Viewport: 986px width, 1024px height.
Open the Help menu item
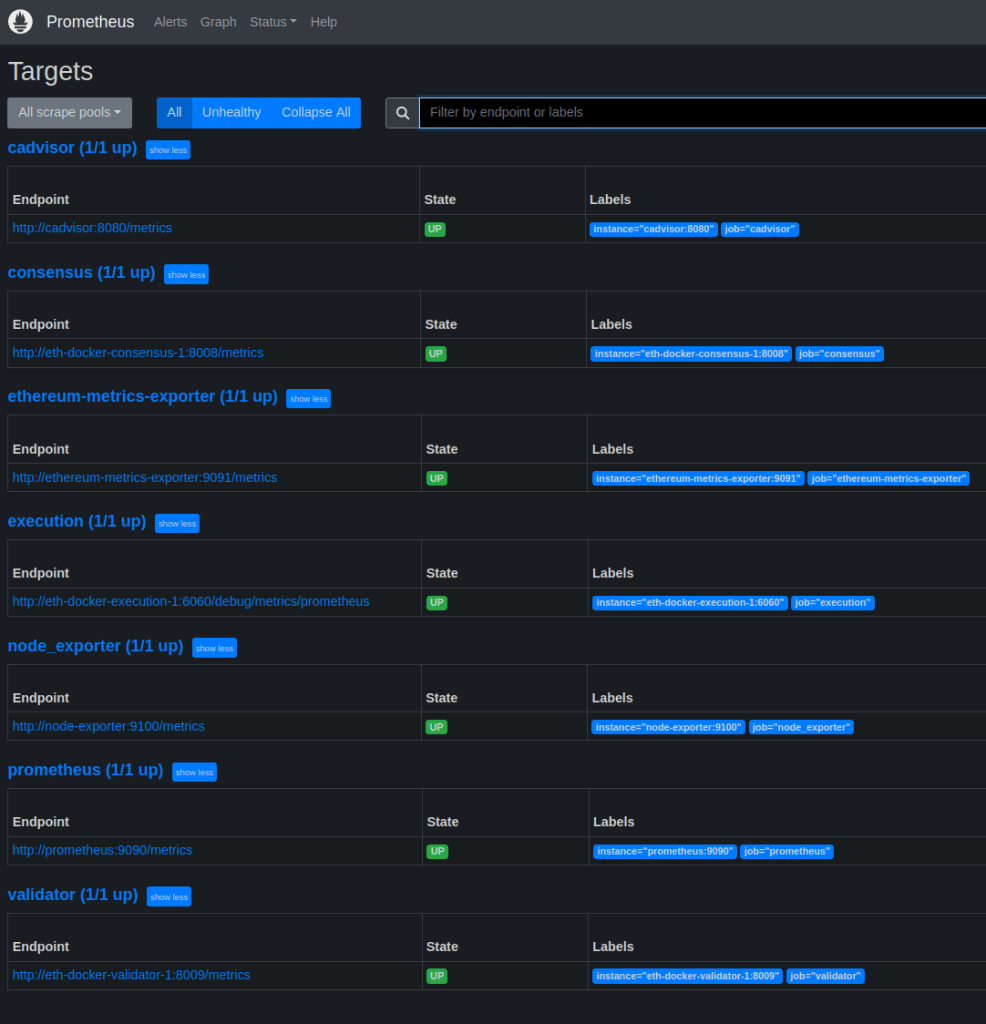click(323, 22)
